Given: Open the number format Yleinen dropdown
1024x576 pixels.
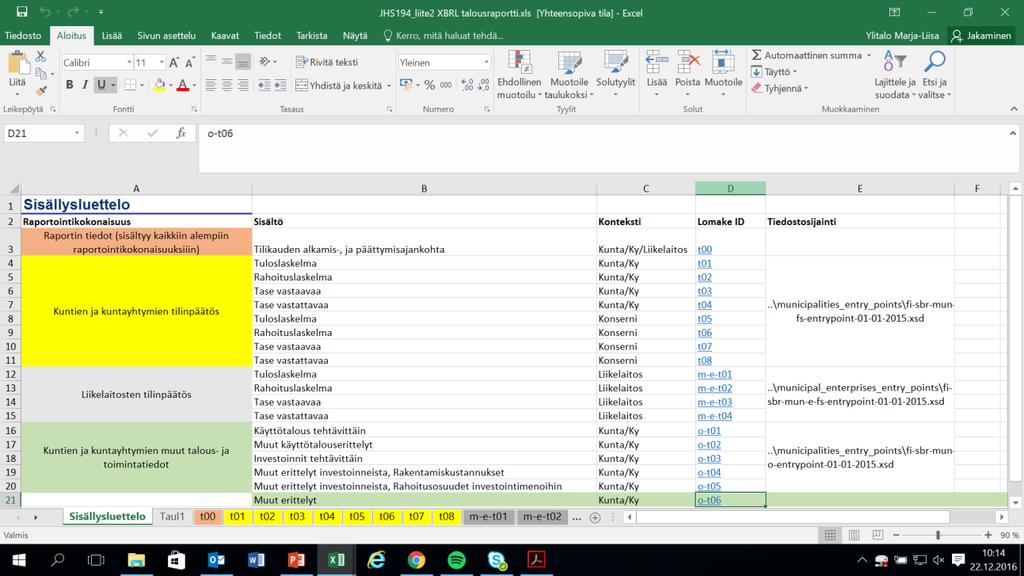Looking at the screenshot, I should tap(486, 63).
